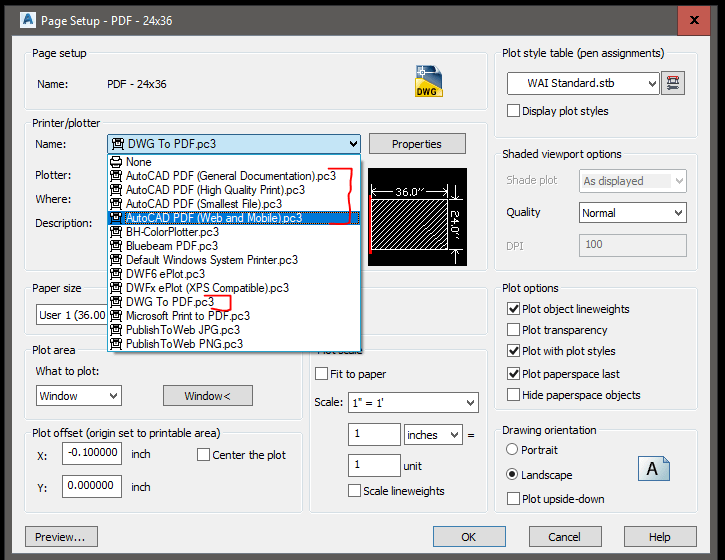The image size is (725, 560).
Task: Click the scale inches value field
Action: pos(374,435)
